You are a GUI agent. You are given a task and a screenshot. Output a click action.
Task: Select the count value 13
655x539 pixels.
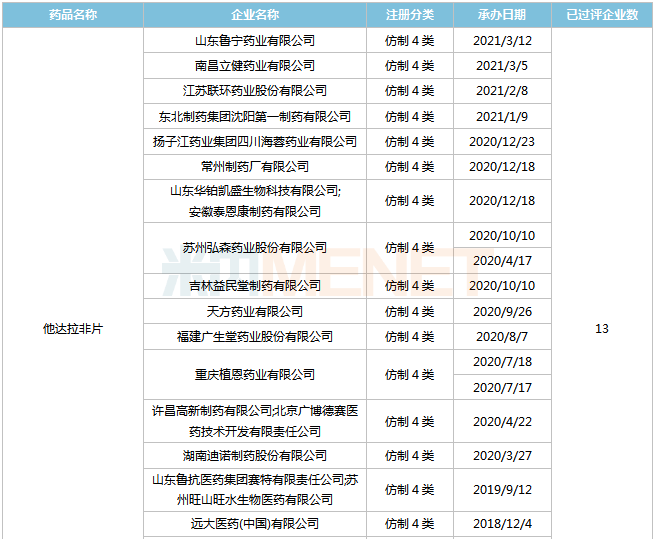(x=602, y=329)
